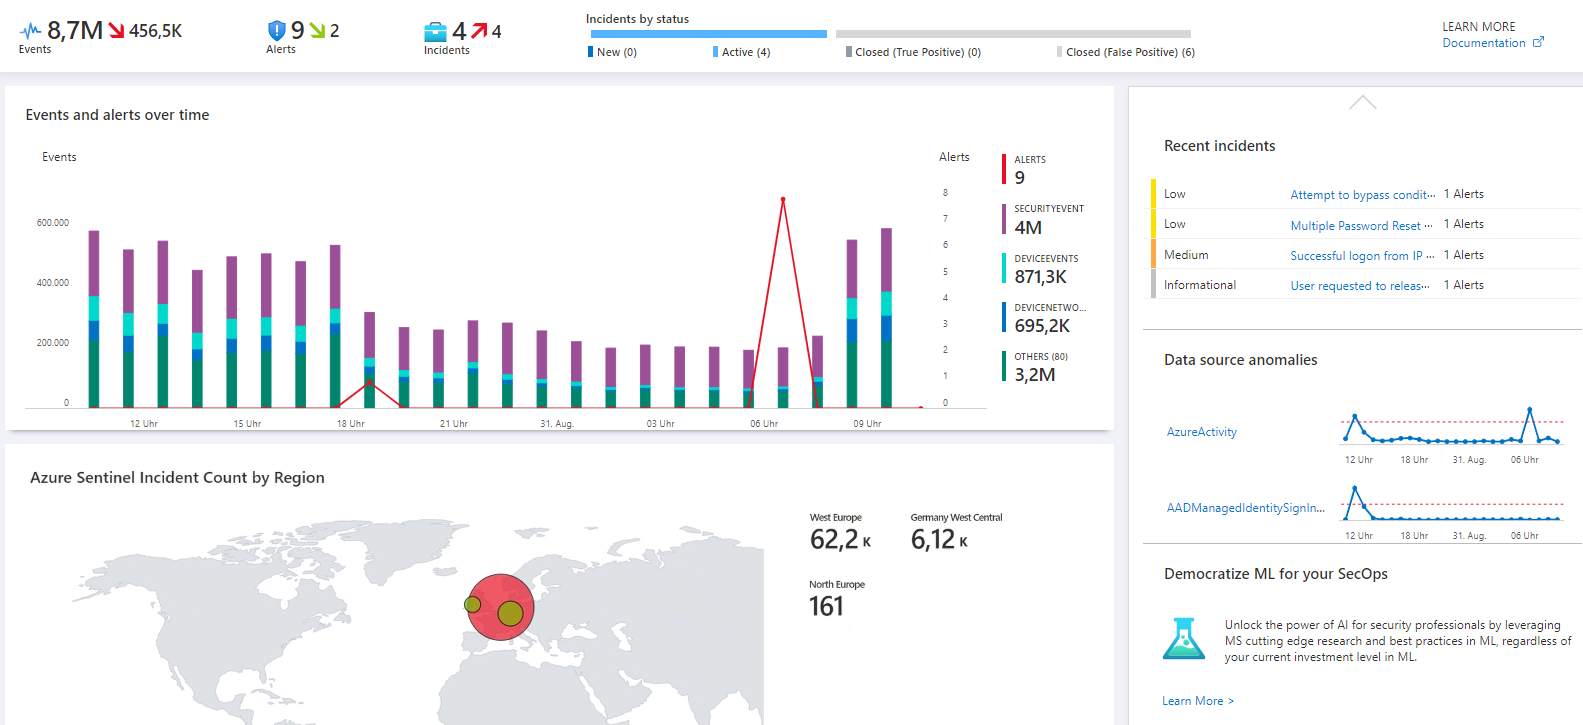The image size is (1583, 725).
Task: Select the New (0) status legend
Action: [612, 52]
